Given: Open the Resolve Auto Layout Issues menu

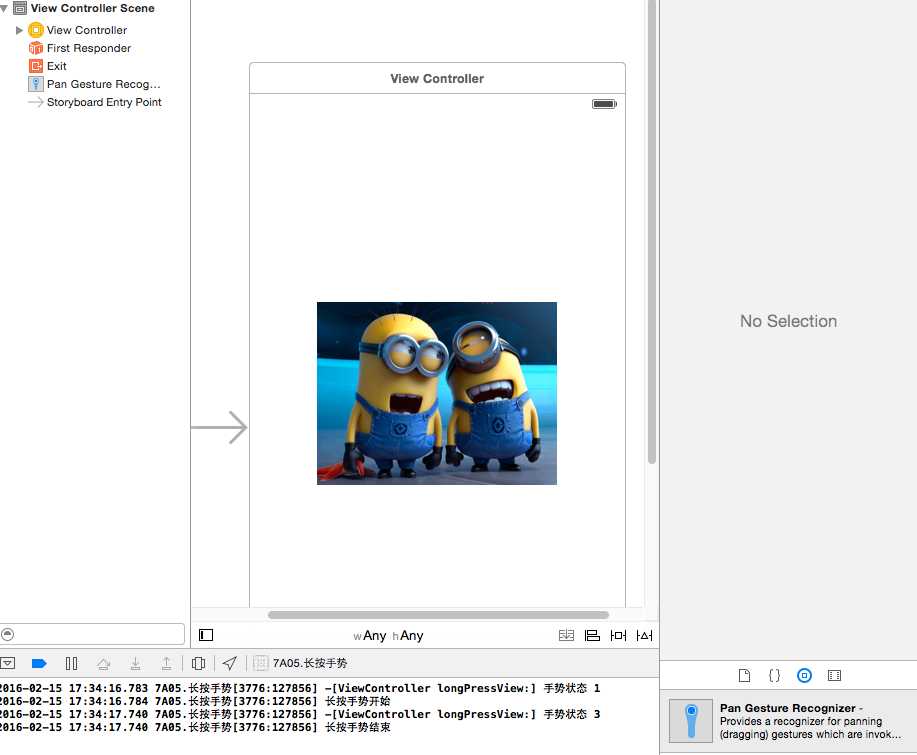Looking at the screenshot, I should pyautogui.click(x=644, y=635).
